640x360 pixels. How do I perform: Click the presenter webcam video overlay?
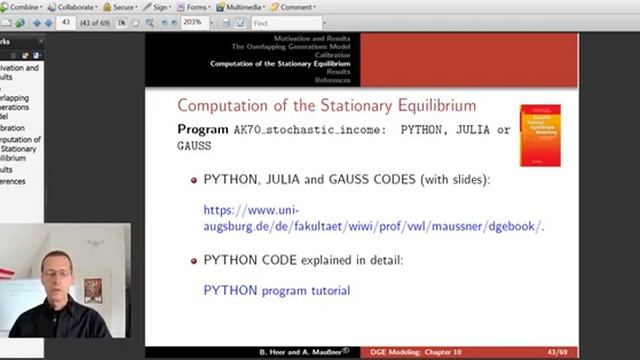coord(65,280)
